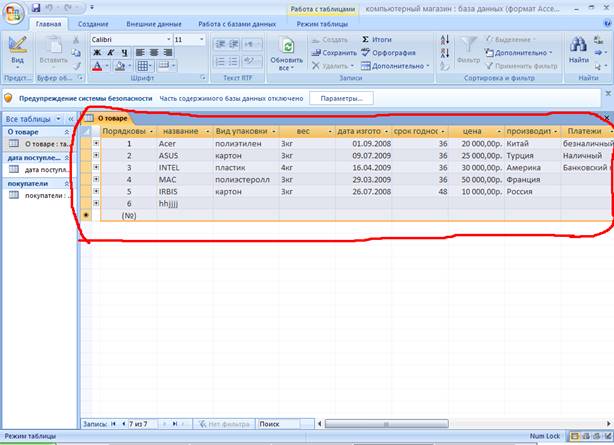
Task: Expand the subdatasheet plus for the Acer row
Action: pyautogui.click(x=96, y=143)
